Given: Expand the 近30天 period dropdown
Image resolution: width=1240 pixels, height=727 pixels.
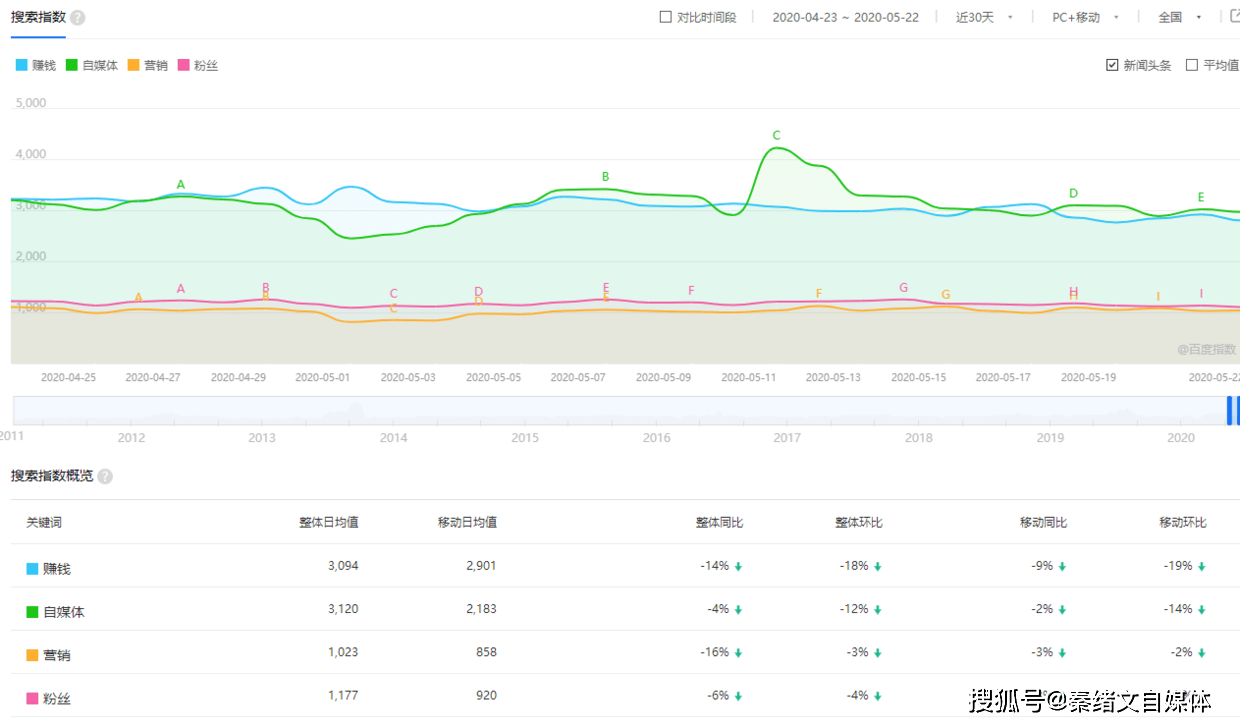Looking at the screenshot, I should click(985, 17).
